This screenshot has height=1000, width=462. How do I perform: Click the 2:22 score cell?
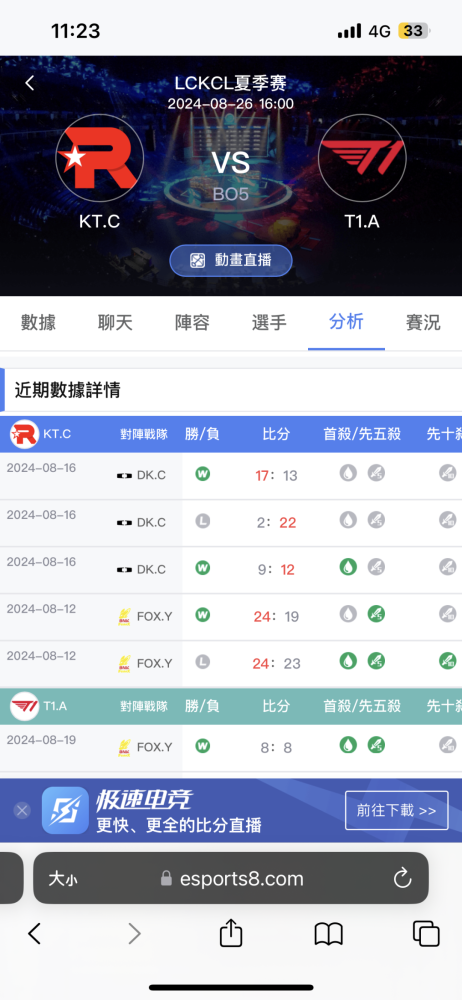click(x=276, y=523)
